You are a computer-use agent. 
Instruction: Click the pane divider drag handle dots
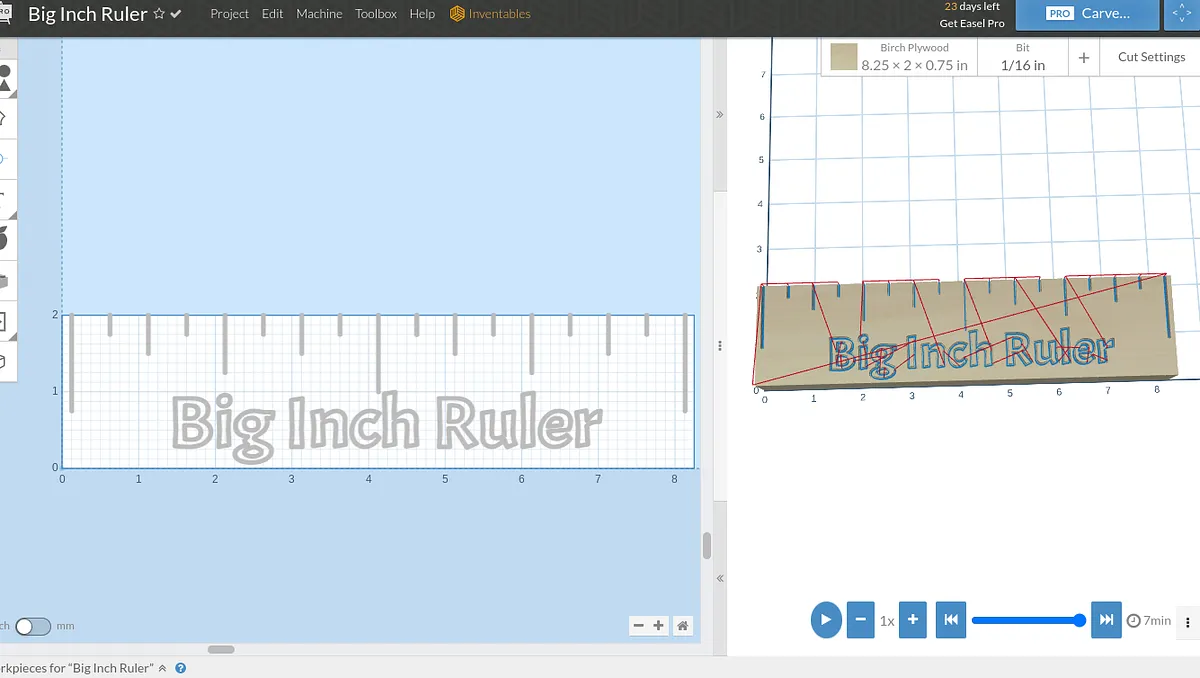pos(720,346)
